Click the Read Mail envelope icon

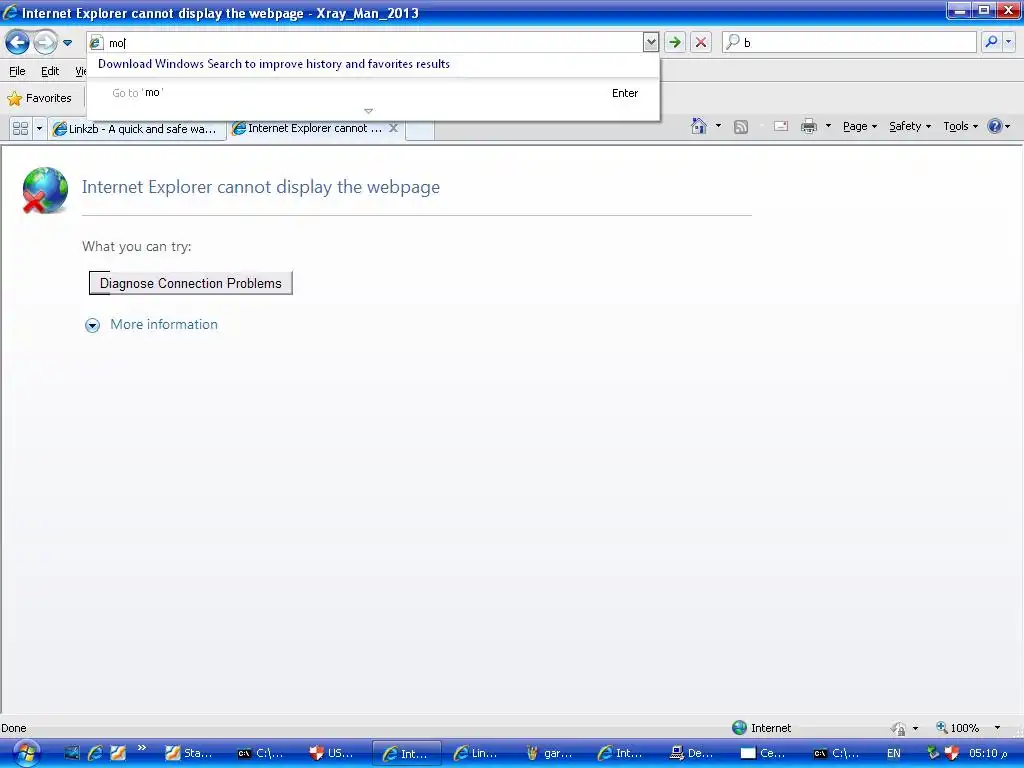click(x=780, y=126)
